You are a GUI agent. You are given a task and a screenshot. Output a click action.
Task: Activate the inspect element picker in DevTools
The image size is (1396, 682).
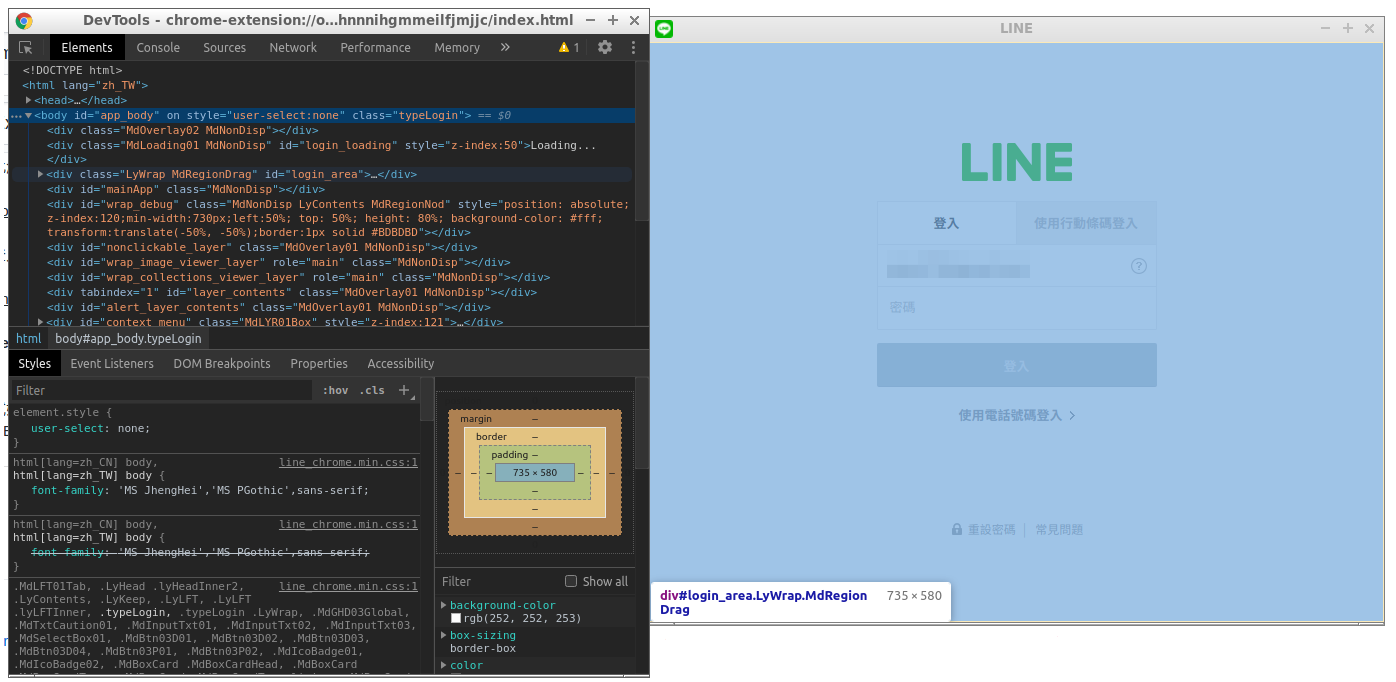(25, 47)
